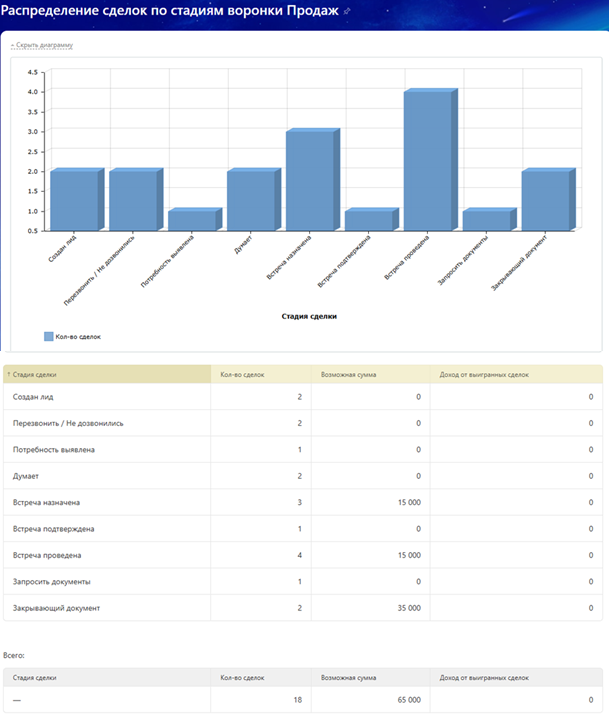Click deal count 1 for 'Запросить документы'

(299, 582)
